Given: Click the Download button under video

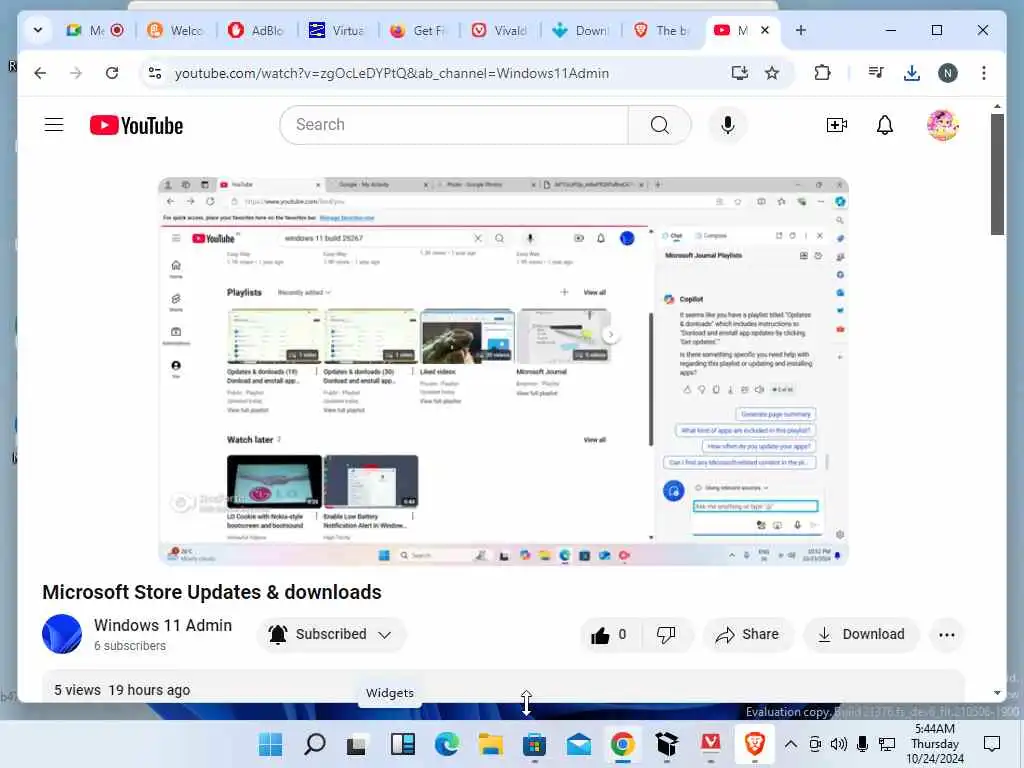Looking at the screenshot, I should tap(862, 635).
